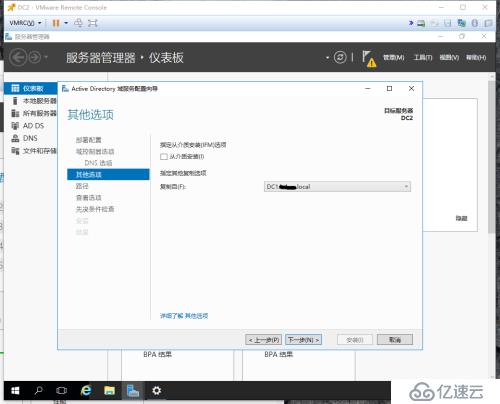The height and width of the screenshot is (404, 500).
Task: Go to 查看选项 wizard step
Action: point(88,198)
